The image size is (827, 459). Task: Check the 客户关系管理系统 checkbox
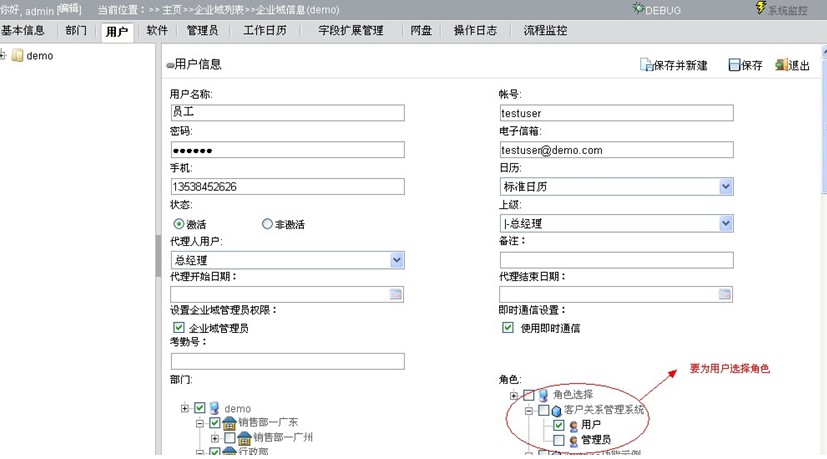pyautogui.click(x=543, y=410)
